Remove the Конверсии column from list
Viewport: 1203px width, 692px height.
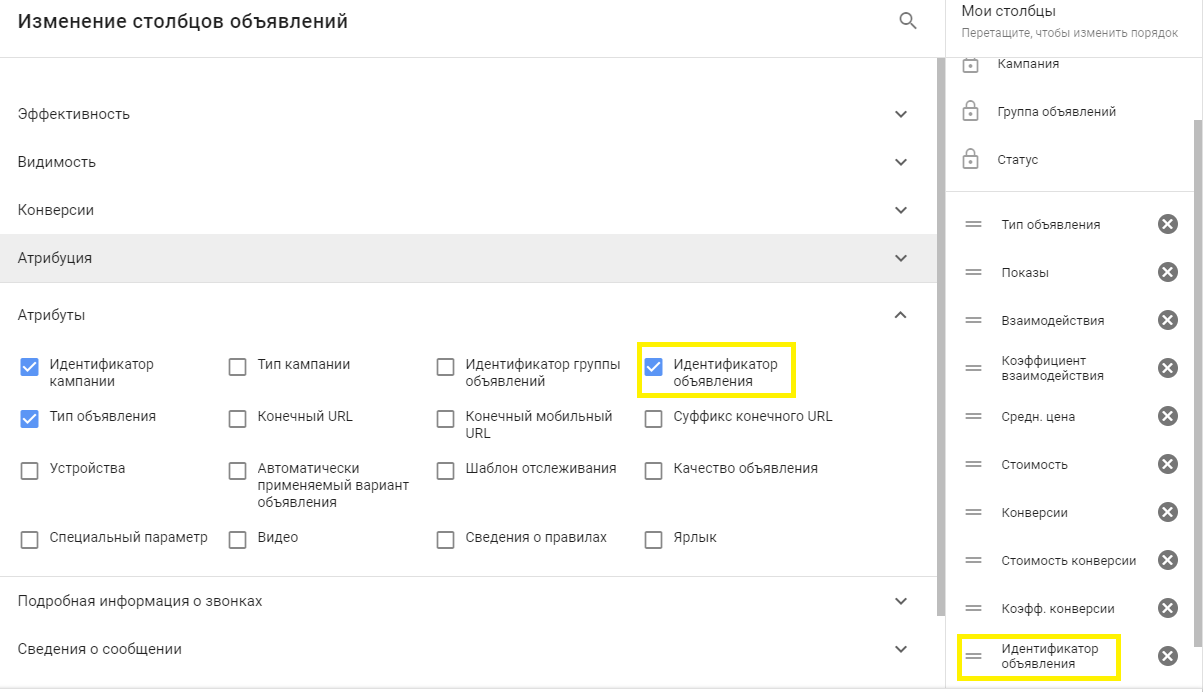(1167, 512)
